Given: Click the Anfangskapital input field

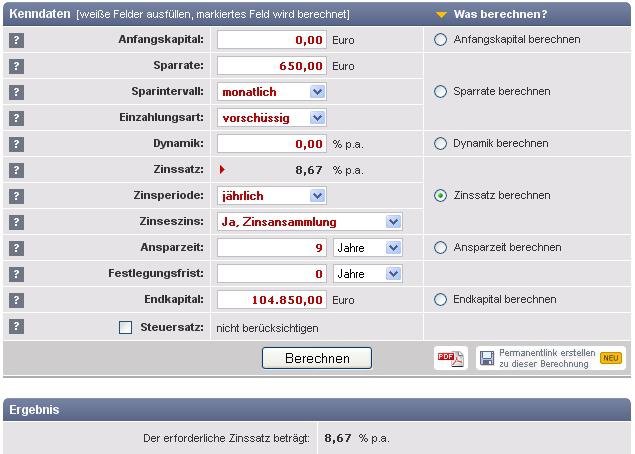Looking at the screenshot, I should click(272, 40).
